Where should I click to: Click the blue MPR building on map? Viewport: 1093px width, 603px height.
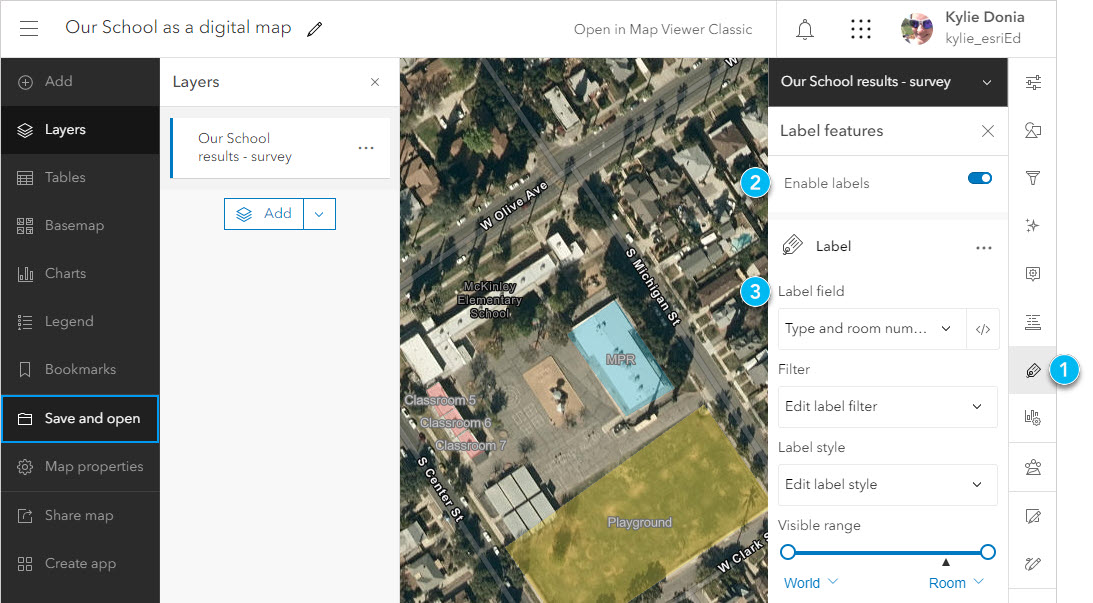click(x=620, y=359)
